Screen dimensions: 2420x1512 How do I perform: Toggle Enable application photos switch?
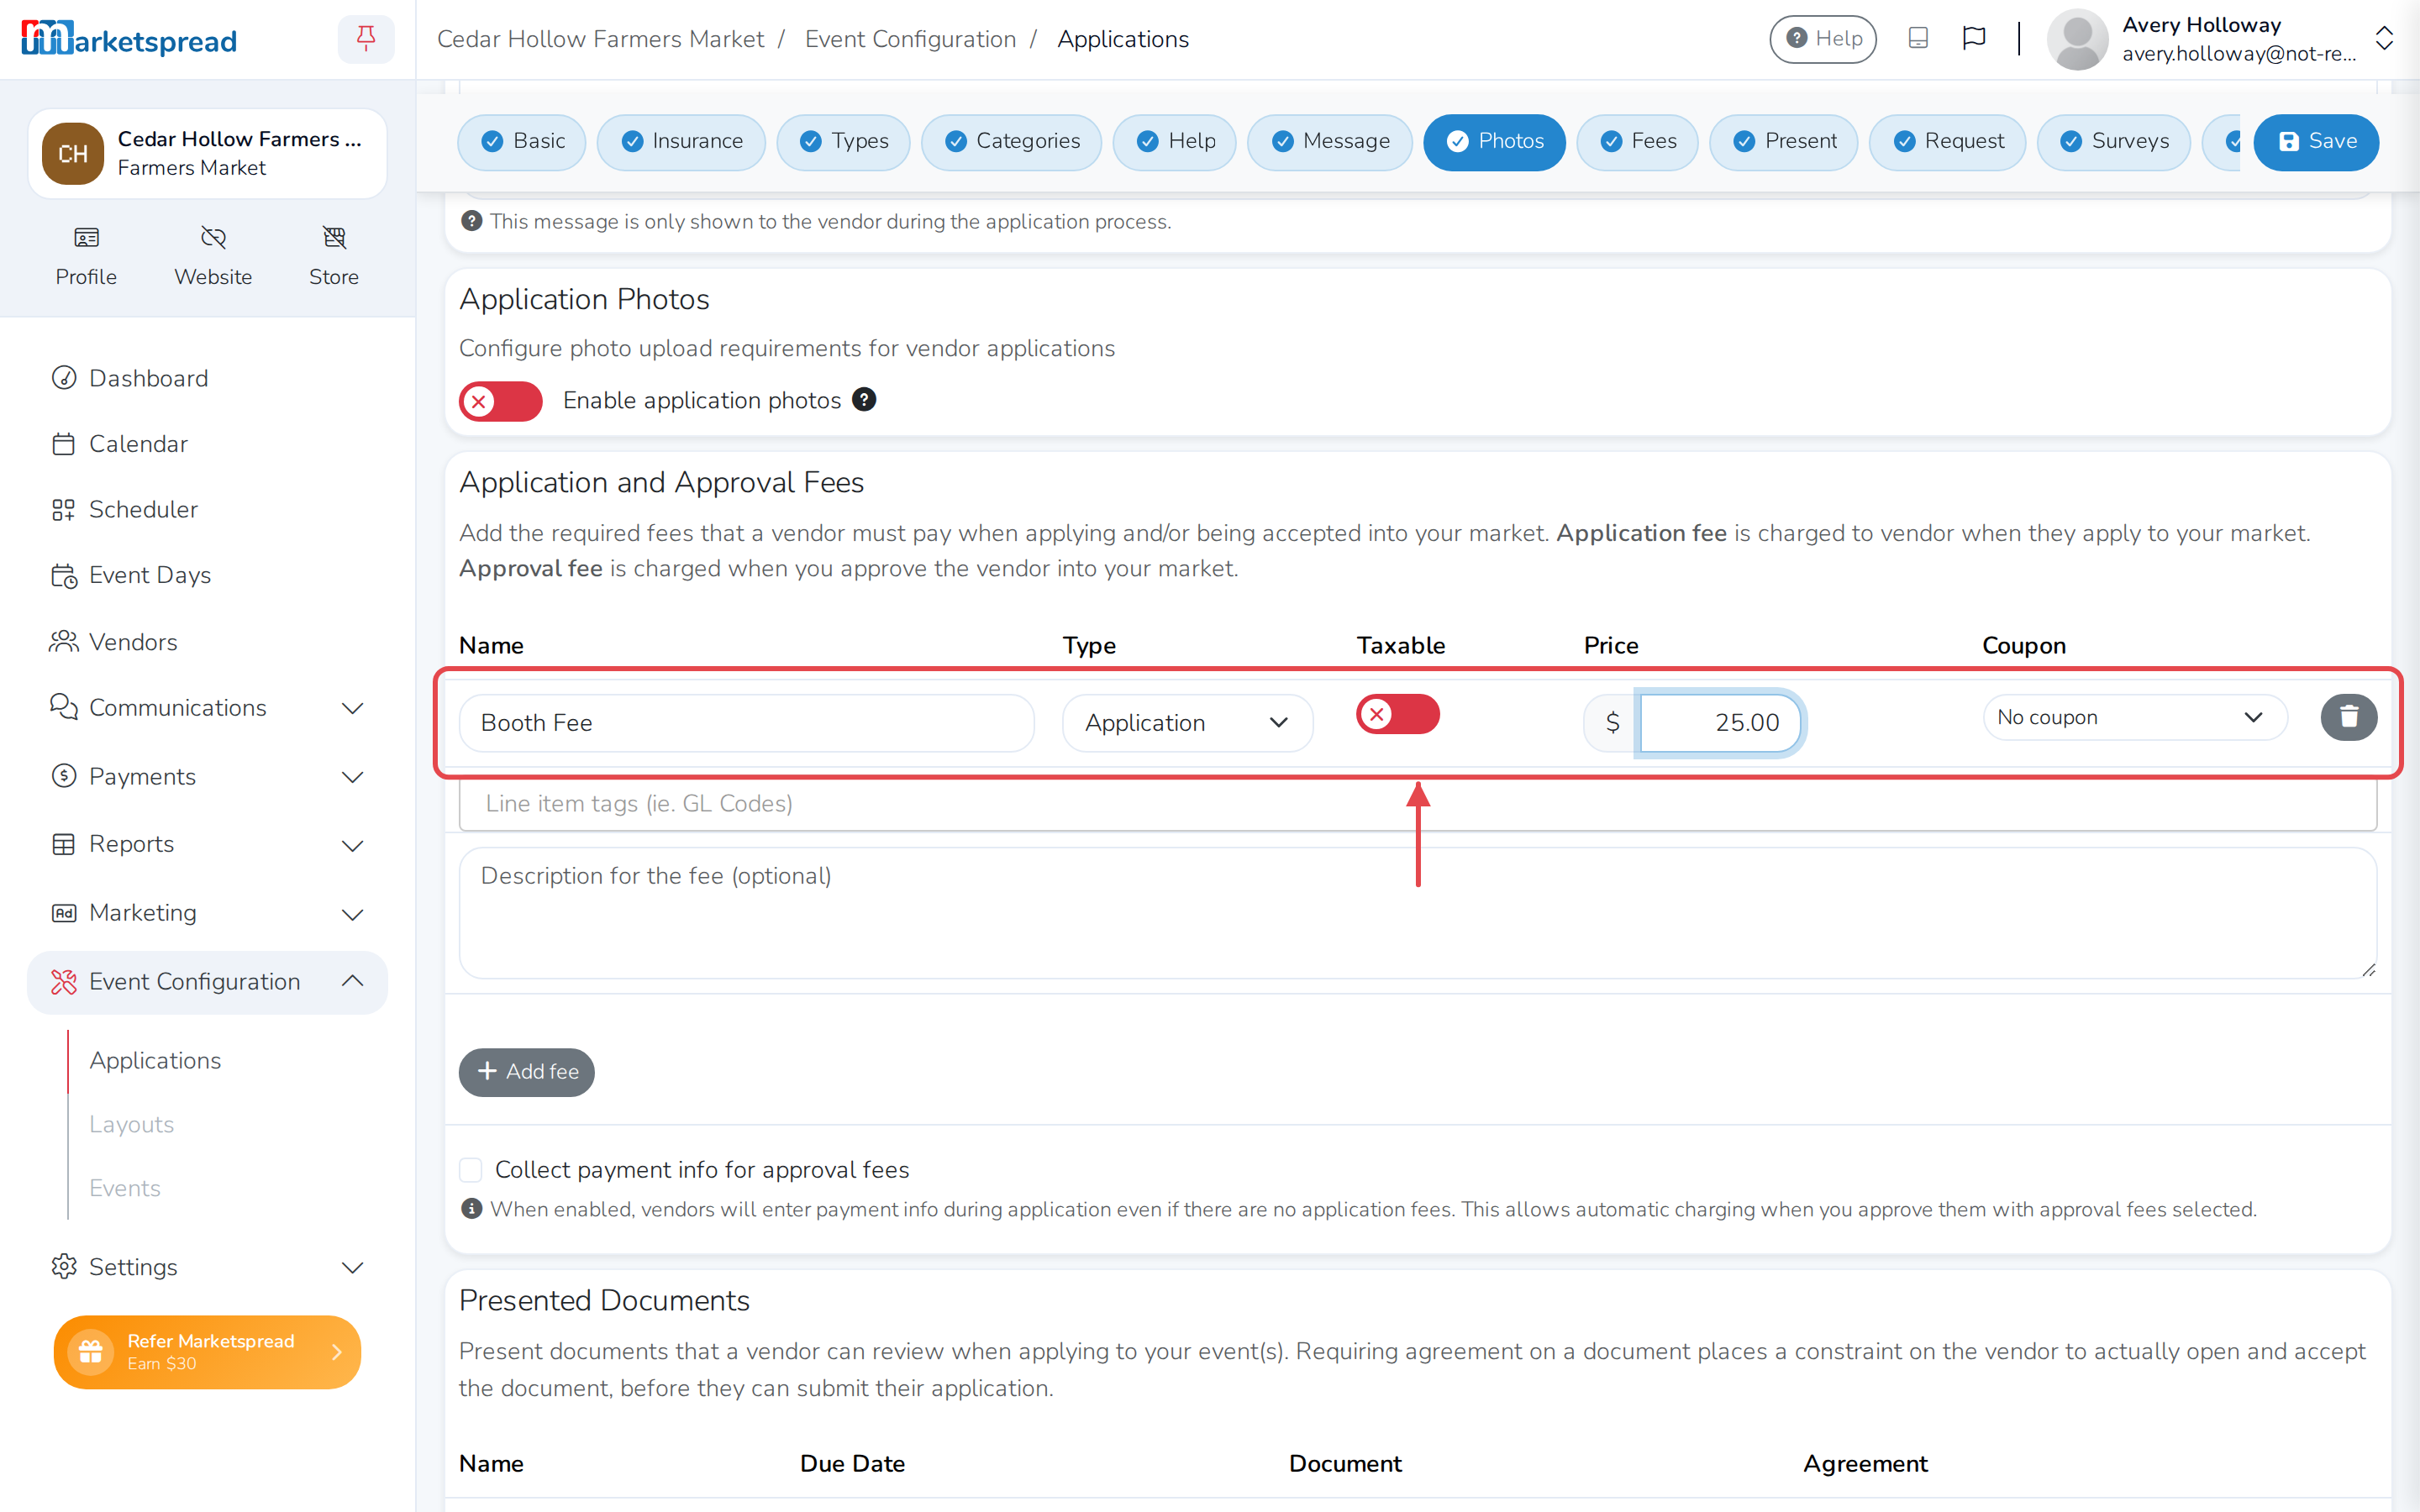coord(501,401)
